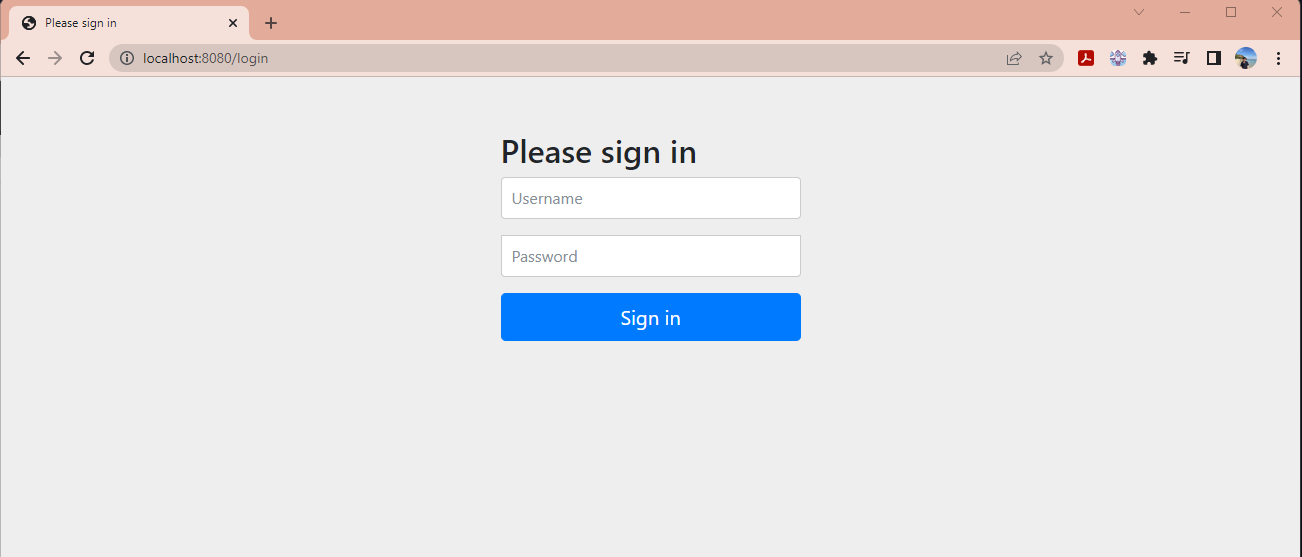This screenshot has width=1302, height=557.
Task: Open a new browser tab
Action: [271, 23]
